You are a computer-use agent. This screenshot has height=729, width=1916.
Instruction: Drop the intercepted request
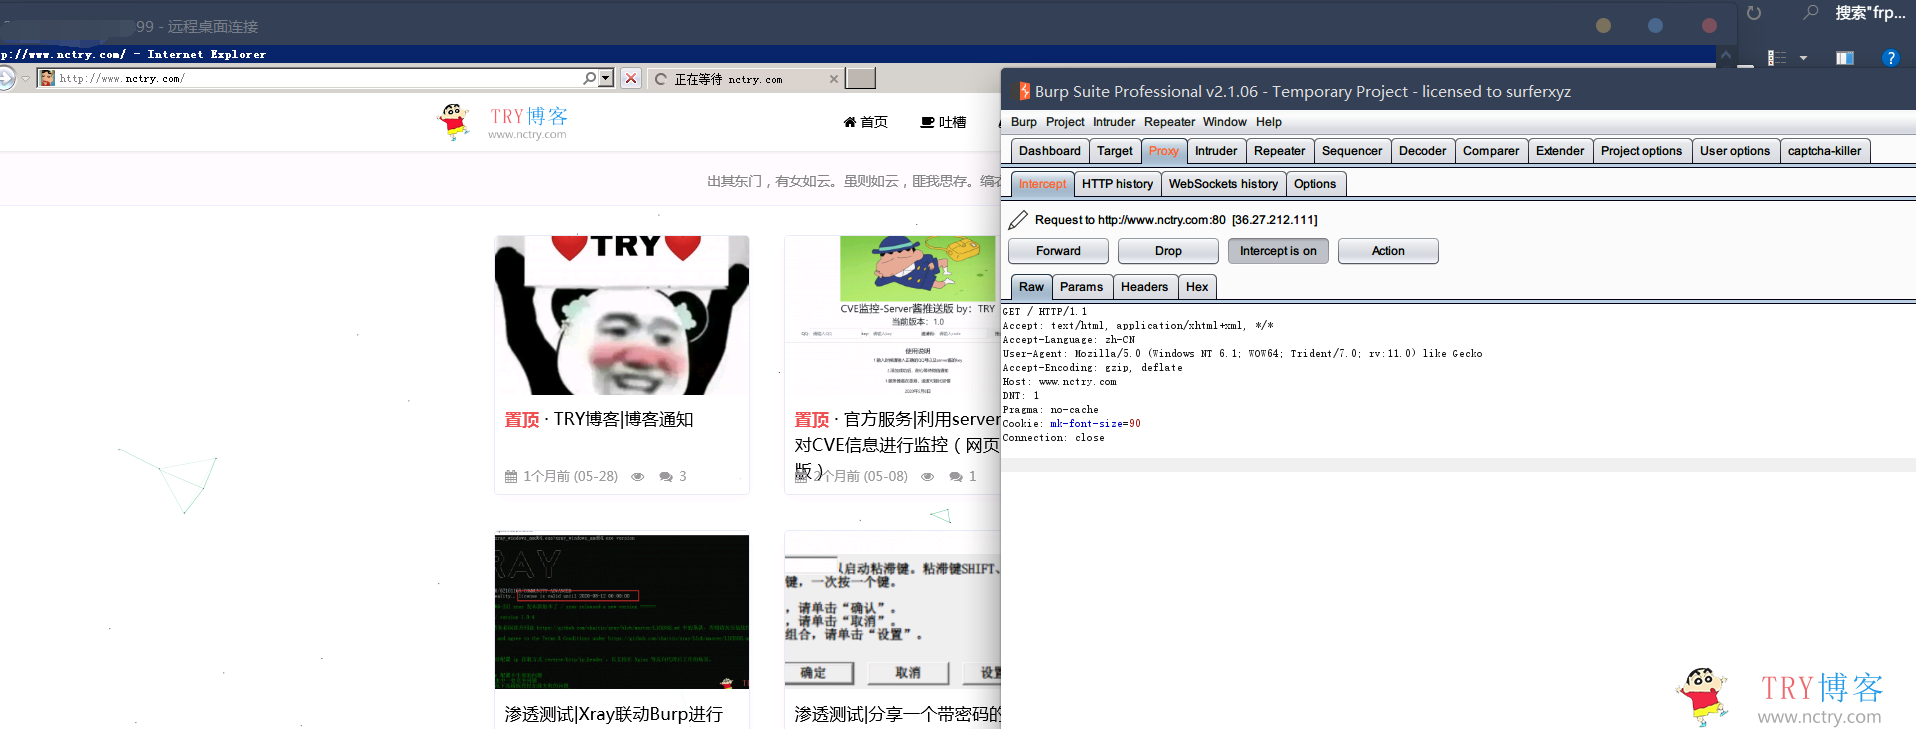tap(1168, 251)
